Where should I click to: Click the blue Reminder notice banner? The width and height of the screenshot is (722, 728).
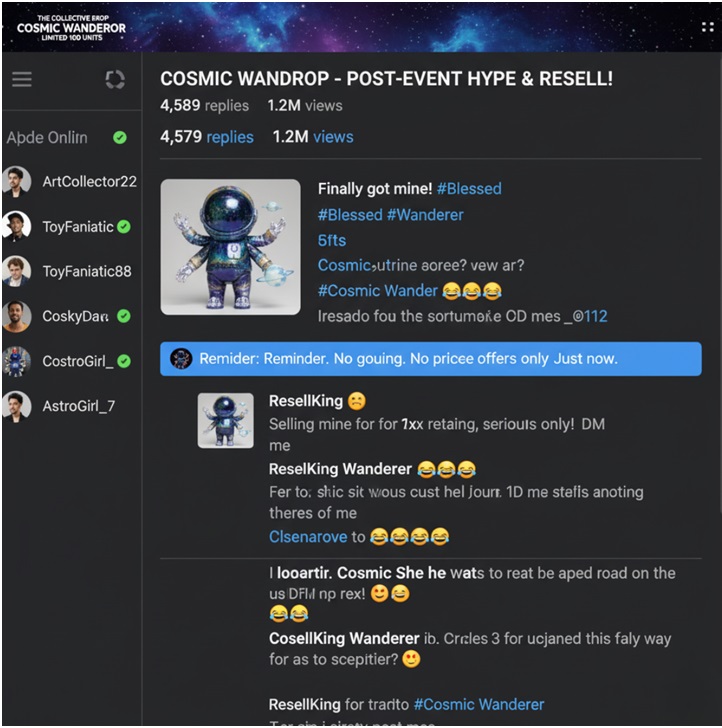pyautogui.click(x=431, y=359)
